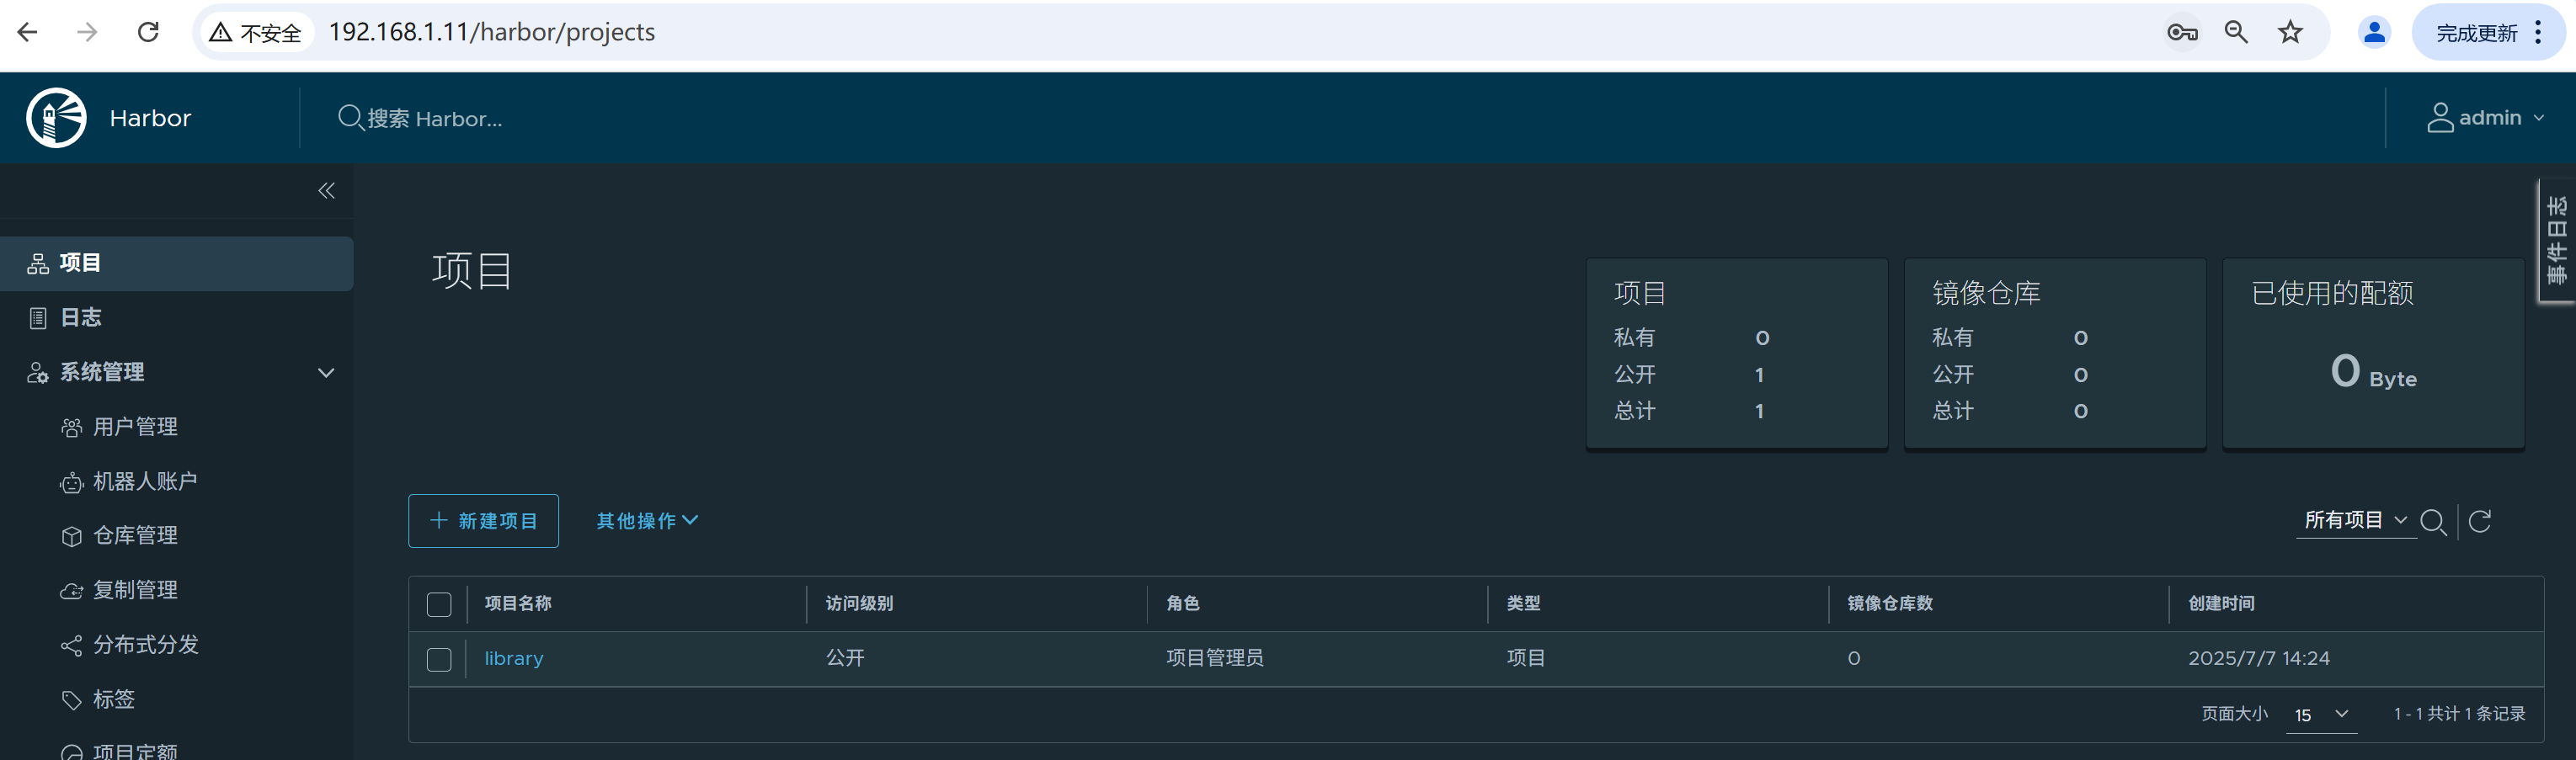This screenshot has height=760, width=2576.
Task: Focus the 搜索 Harbor search field
Action: point(435,118)
